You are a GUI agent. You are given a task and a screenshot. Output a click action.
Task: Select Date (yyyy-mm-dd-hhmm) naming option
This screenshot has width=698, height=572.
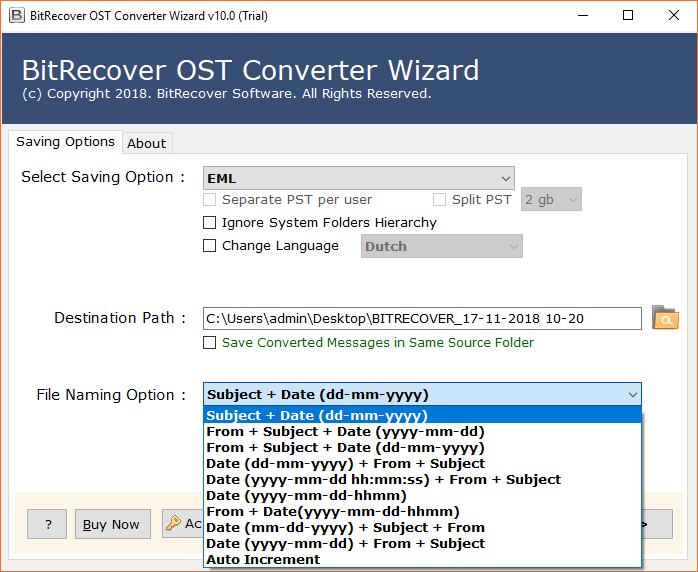422,495
